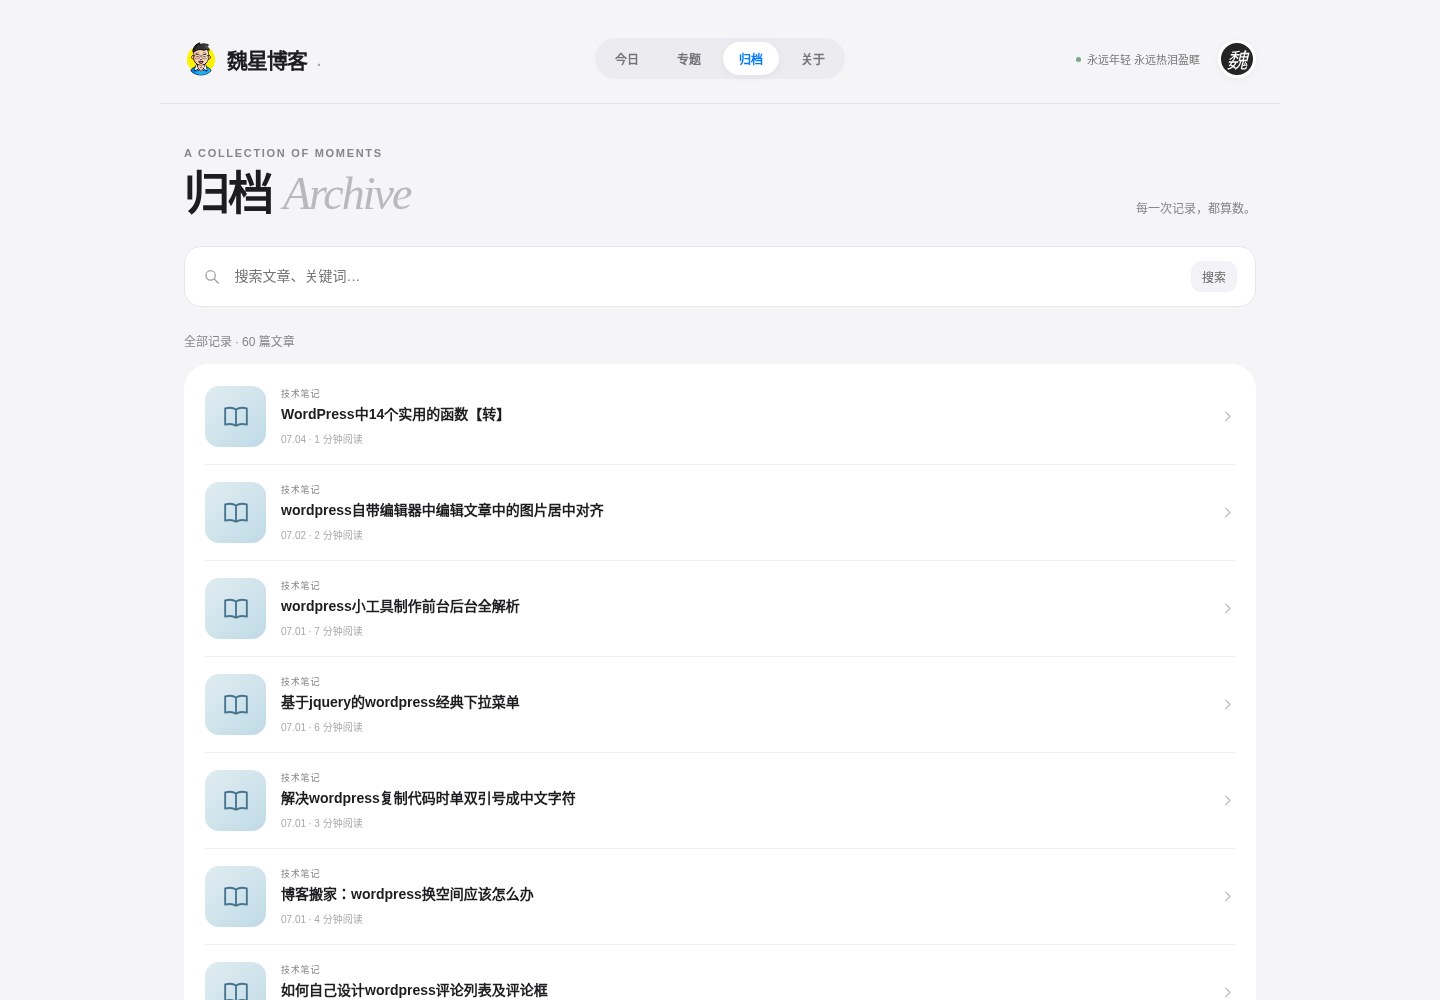The width and height of the screenshot is (1440, 1000).
Task: Open the 魏星博客 site title link
Action: [267, 61]
